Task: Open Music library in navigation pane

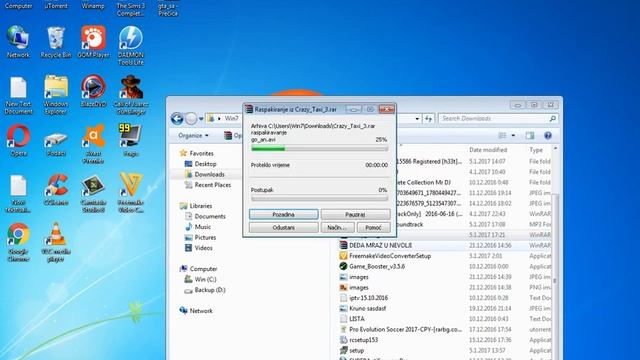Action: [202, 227]
